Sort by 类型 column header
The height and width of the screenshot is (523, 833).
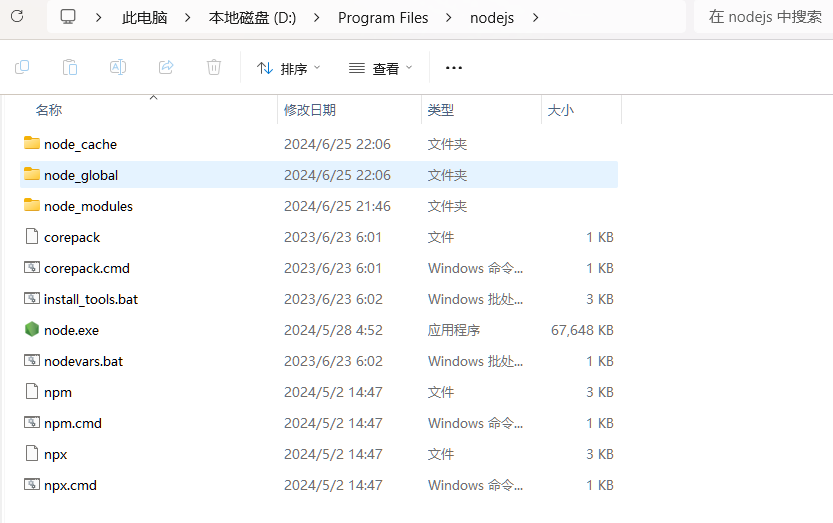pos(441,110)
